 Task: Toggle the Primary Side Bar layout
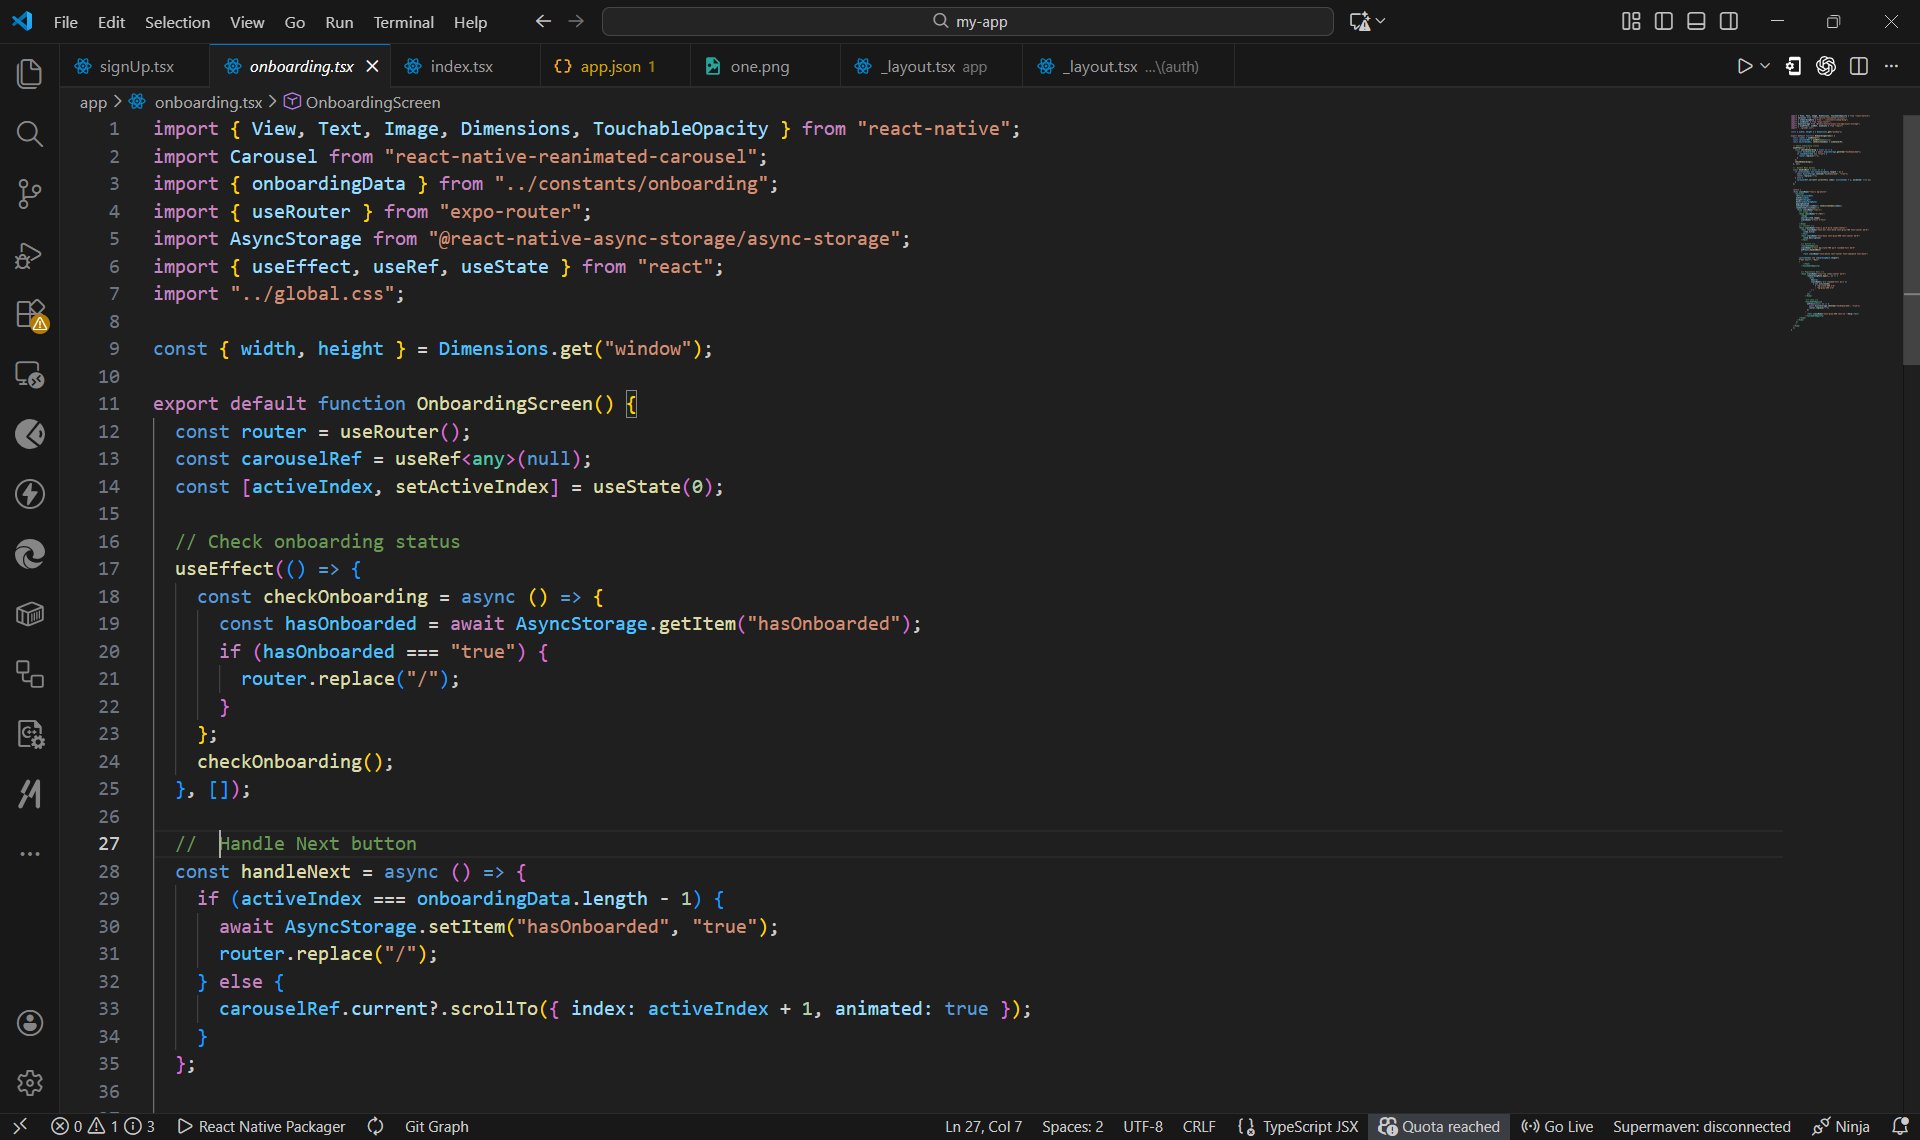tap(1664, 21)
